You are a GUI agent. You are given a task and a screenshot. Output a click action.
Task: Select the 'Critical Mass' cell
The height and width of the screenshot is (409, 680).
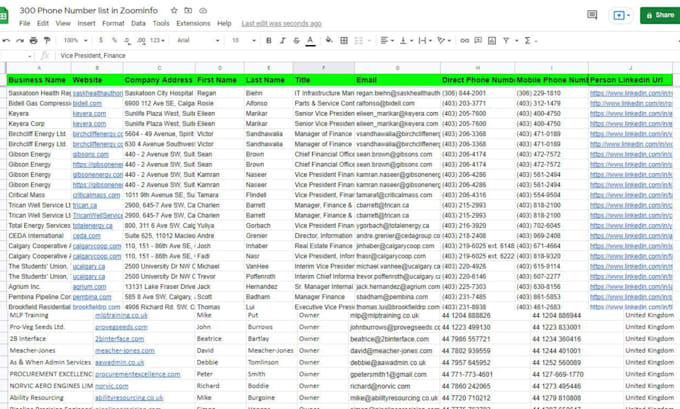[39, 195]
